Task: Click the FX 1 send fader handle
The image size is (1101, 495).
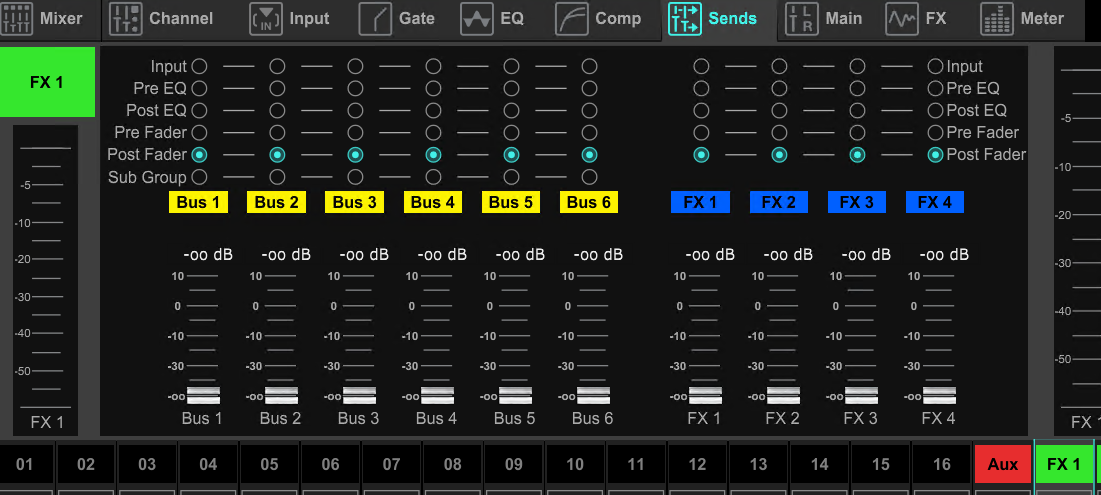Action: click(705, 396)
